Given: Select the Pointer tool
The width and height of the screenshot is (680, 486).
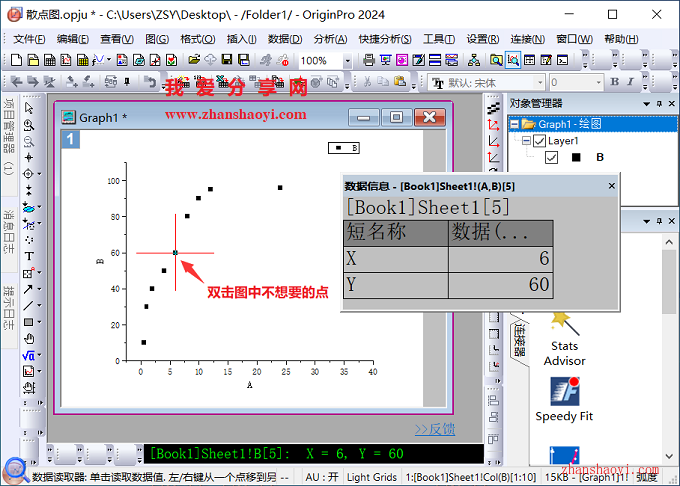Looking at the screenshot, I should (x=29, y=108).
